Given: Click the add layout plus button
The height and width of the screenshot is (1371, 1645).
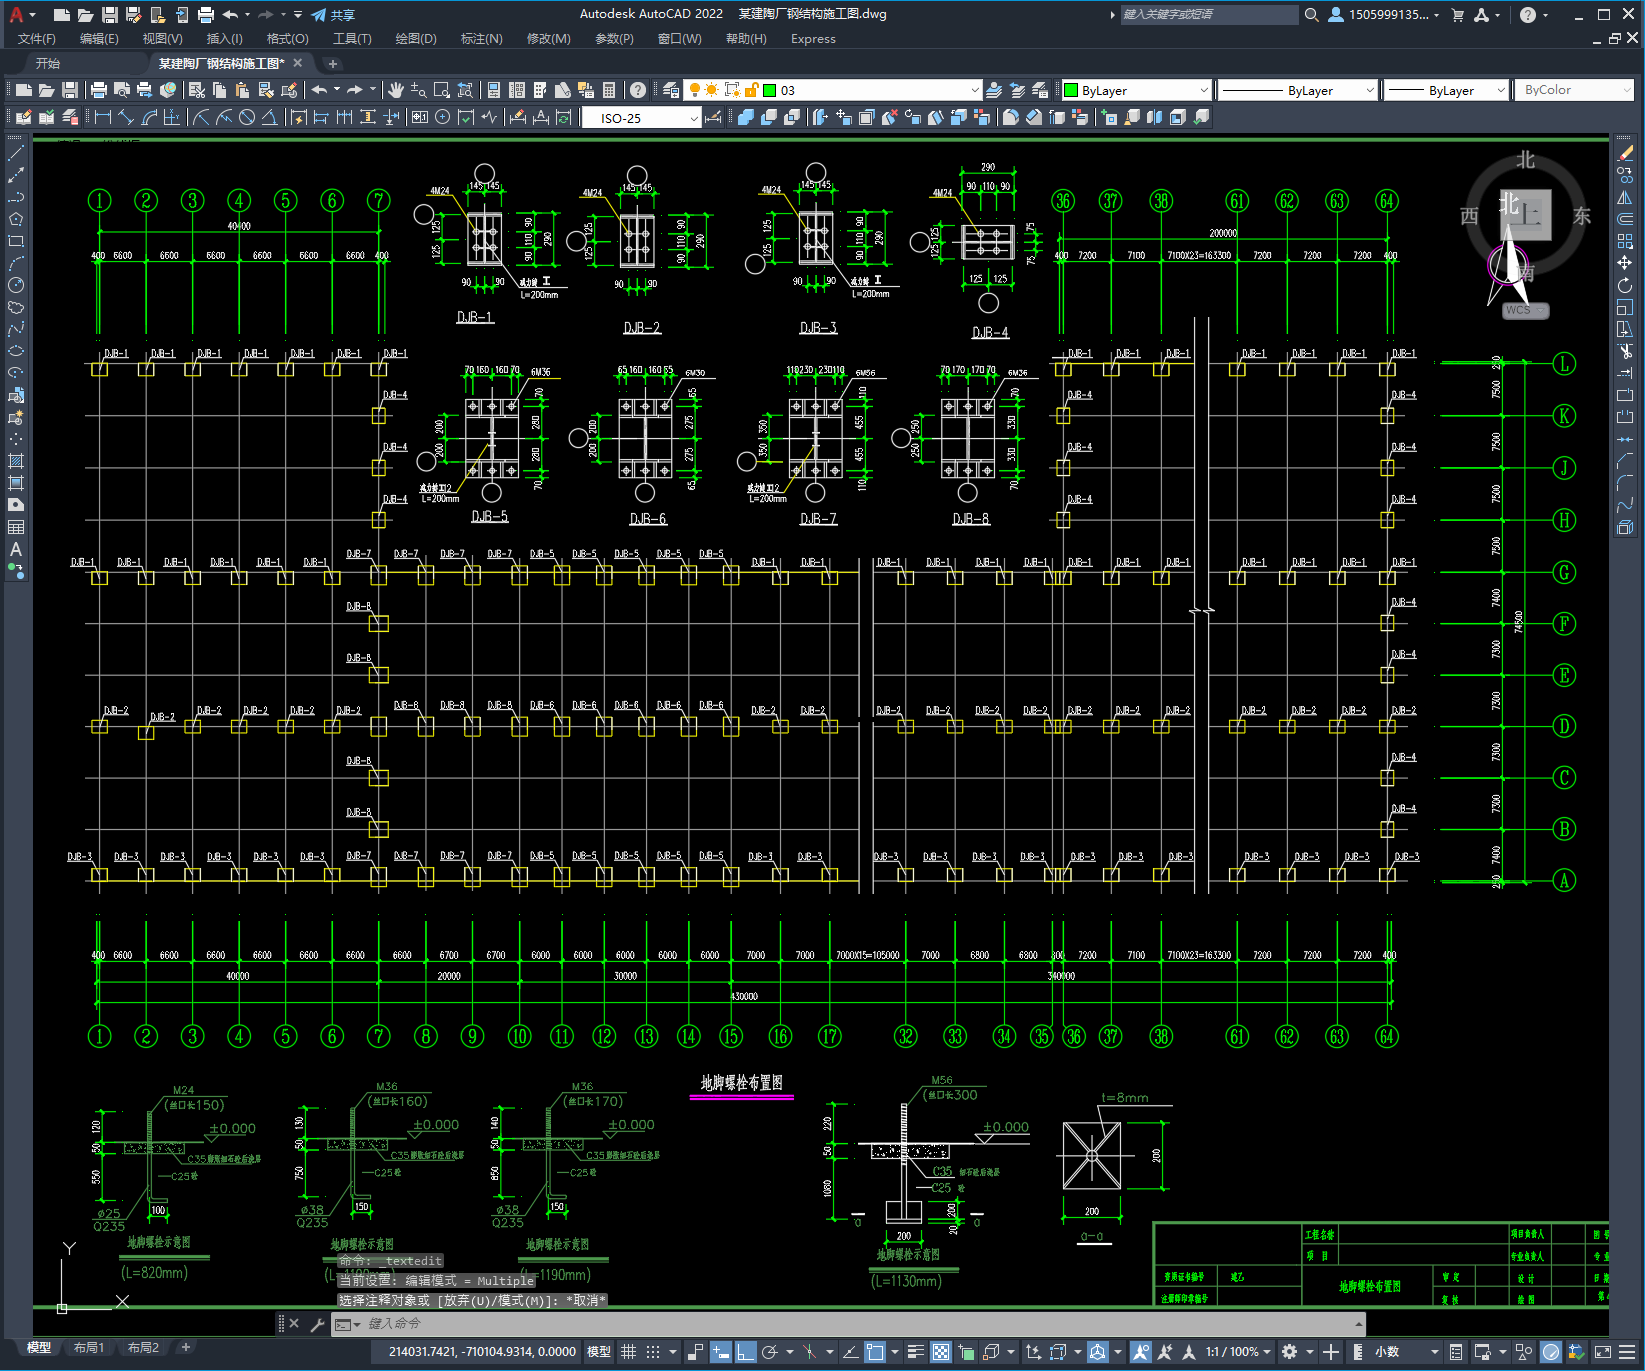Looking at the screenshot, I should coord(185,1348).
